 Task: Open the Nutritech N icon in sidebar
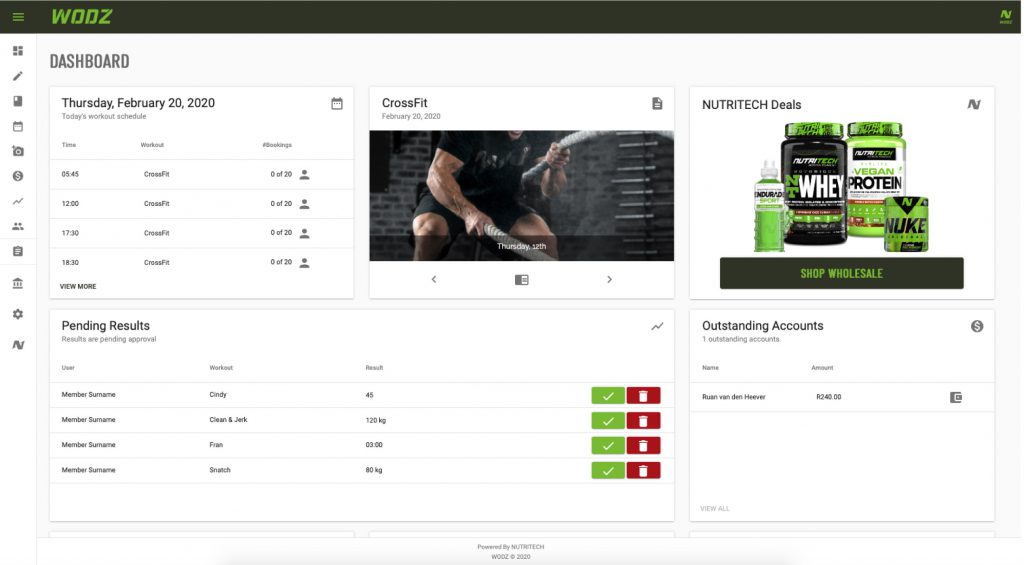(18, 345)
